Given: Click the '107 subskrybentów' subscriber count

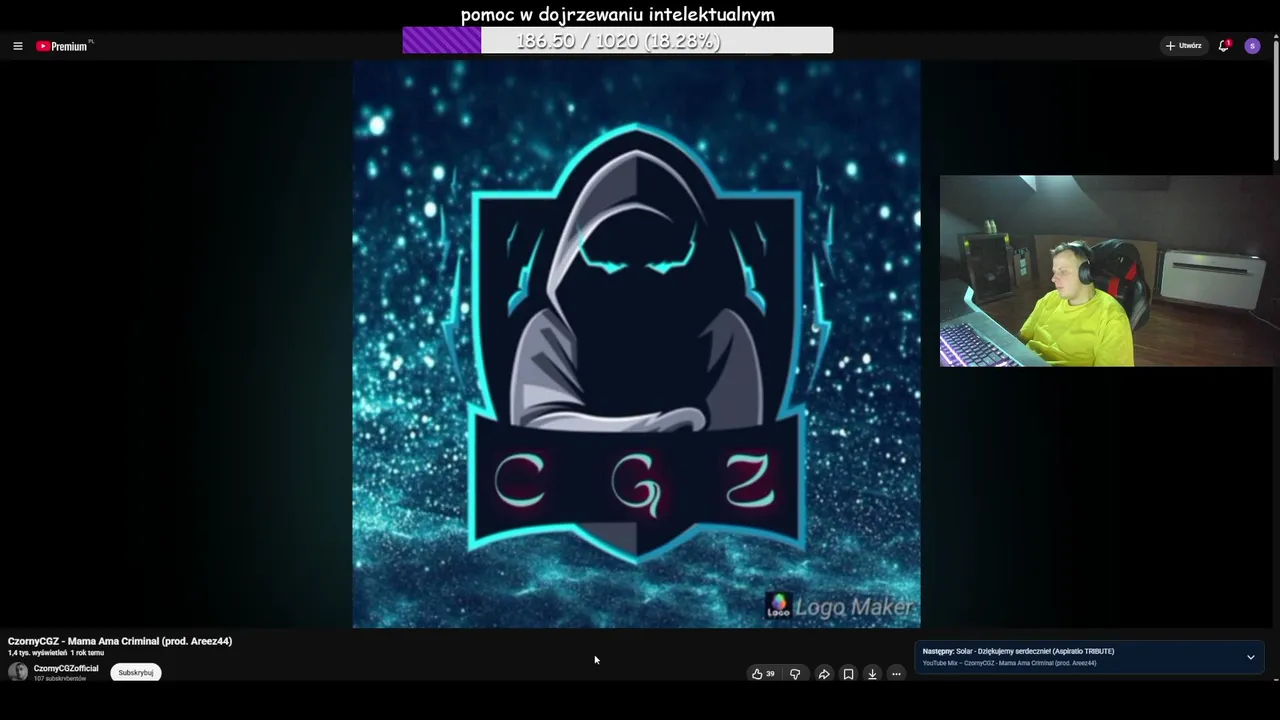Looking at the screenshot, I should pyautogui.click(x=60, y=679).
